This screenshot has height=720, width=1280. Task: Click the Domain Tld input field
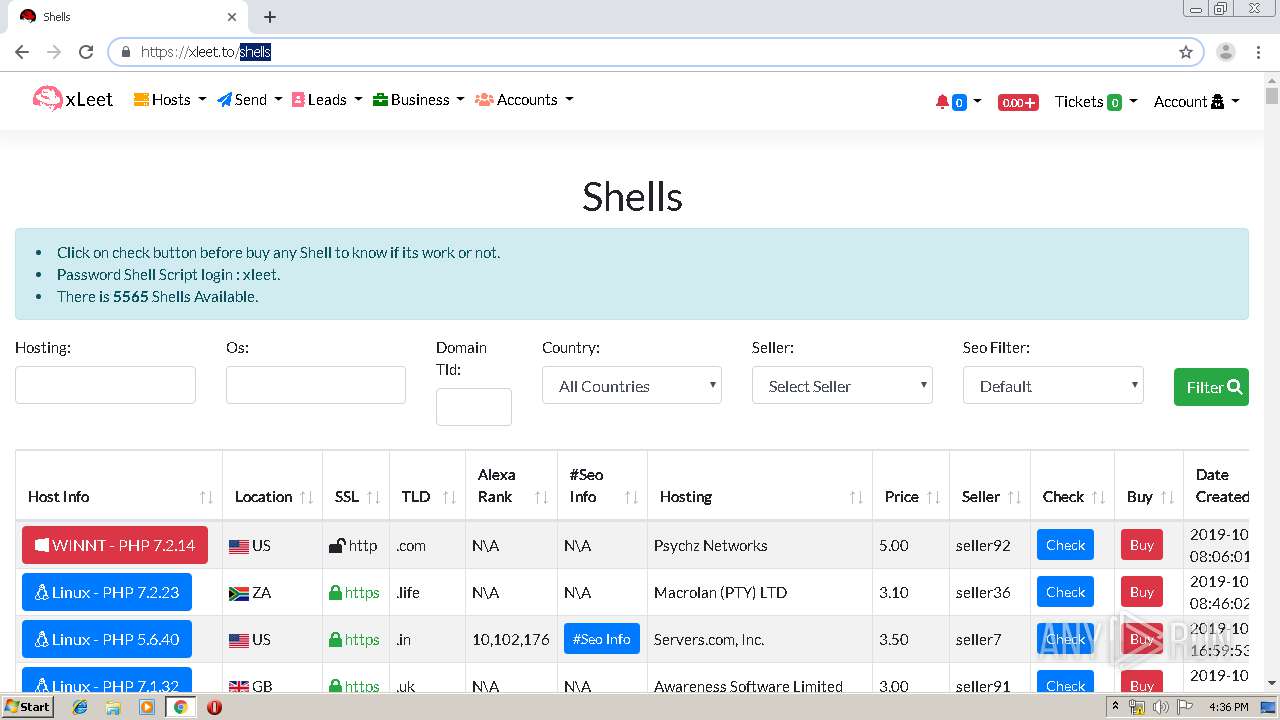click(474, 407)
